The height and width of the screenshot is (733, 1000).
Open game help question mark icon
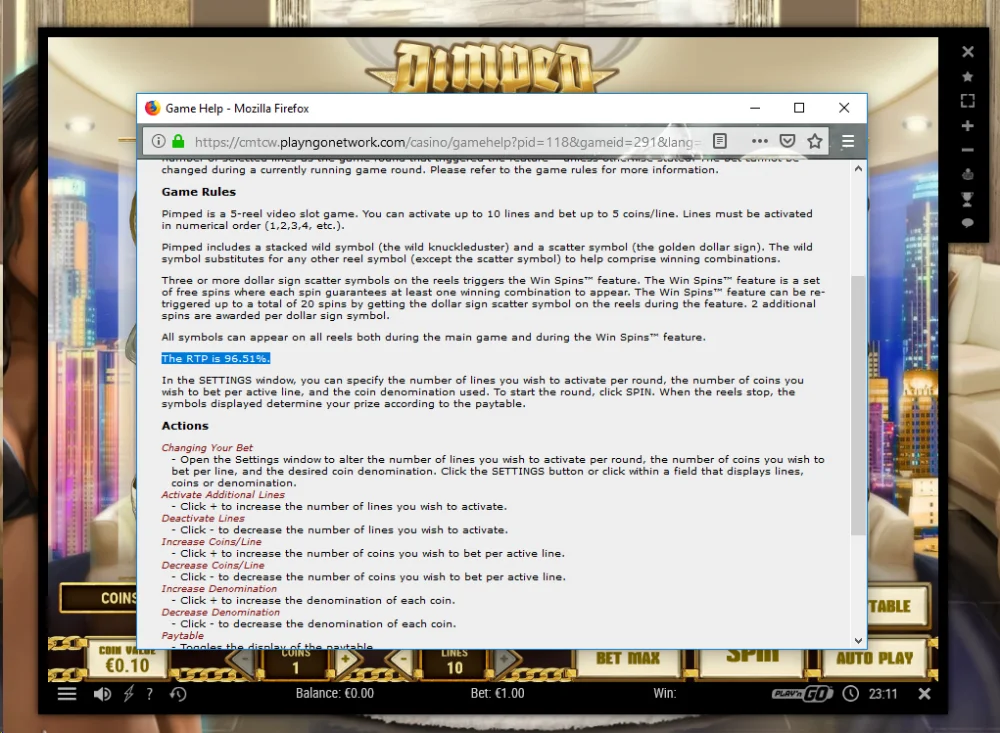pos(149,693)
